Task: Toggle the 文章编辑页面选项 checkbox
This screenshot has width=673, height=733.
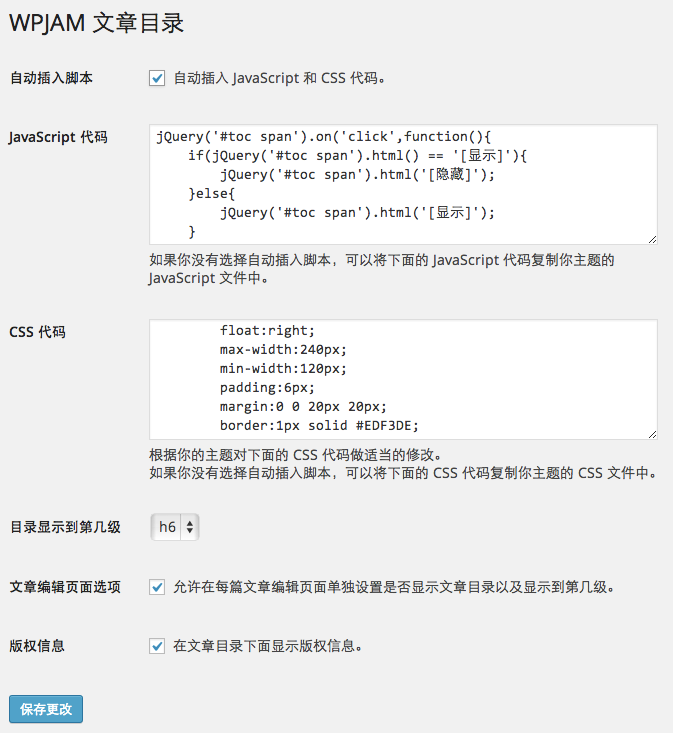Action: point(157,587)
